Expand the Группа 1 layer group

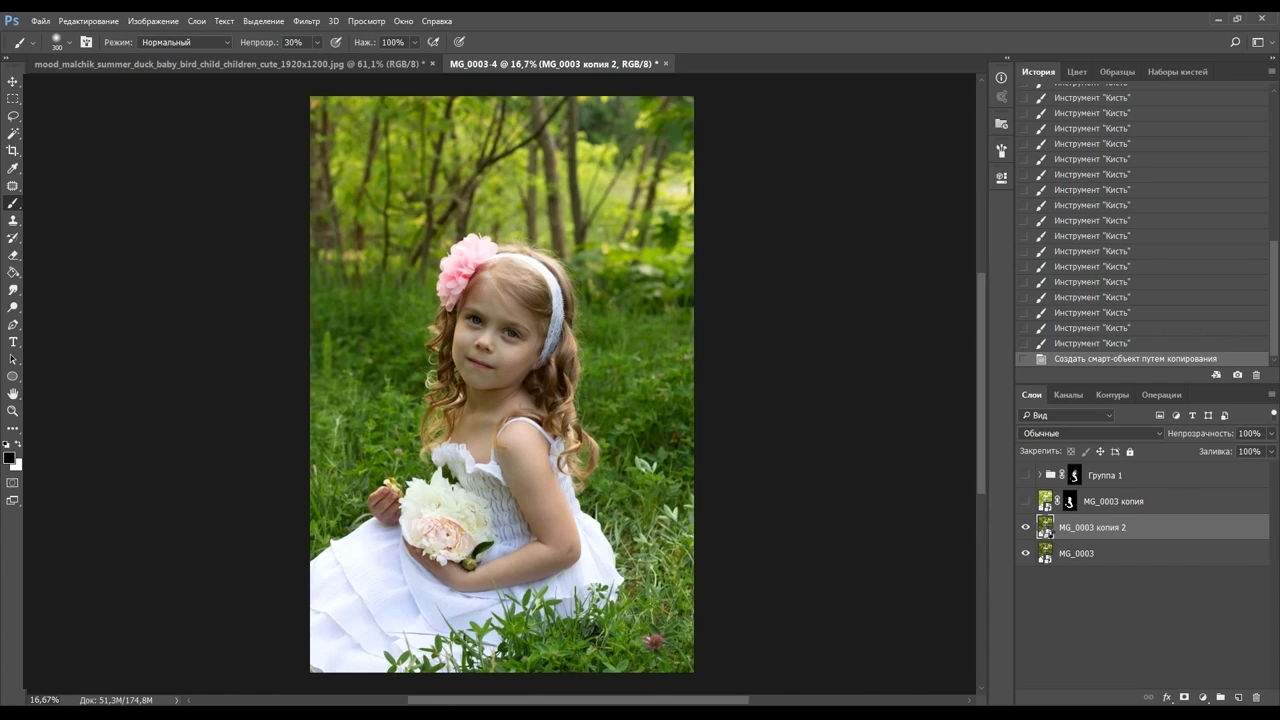click(x=1039, y=475)
